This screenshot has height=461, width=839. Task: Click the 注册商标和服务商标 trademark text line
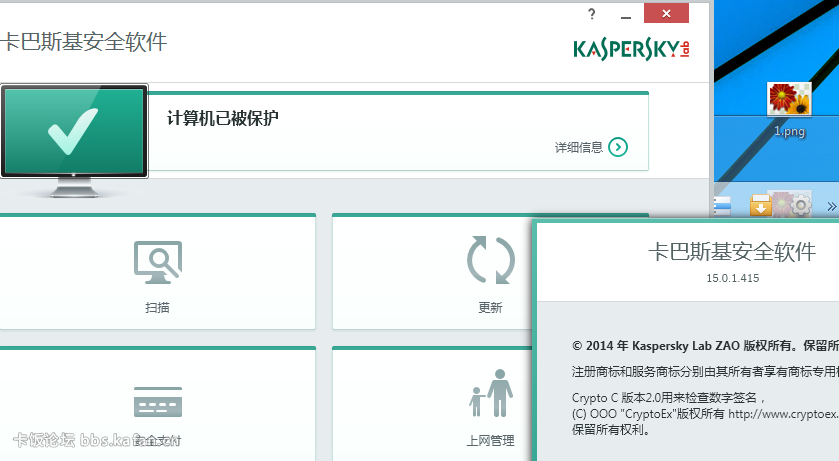pos(705,371)
